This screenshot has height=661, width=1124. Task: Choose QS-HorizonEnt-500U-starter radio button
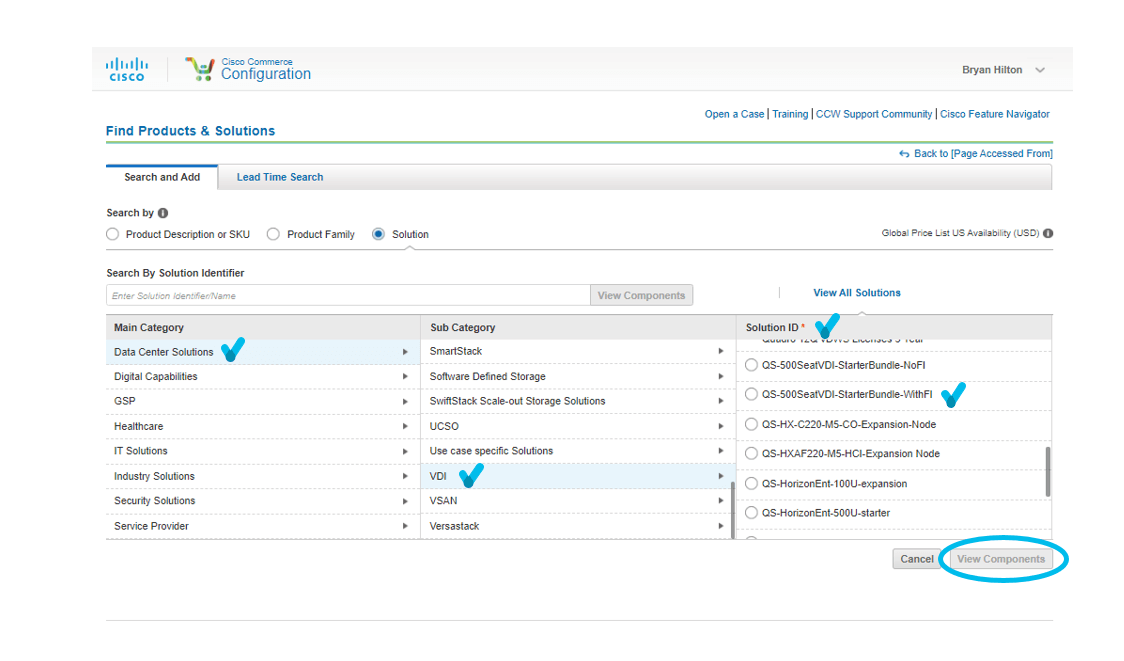[751, 513]
